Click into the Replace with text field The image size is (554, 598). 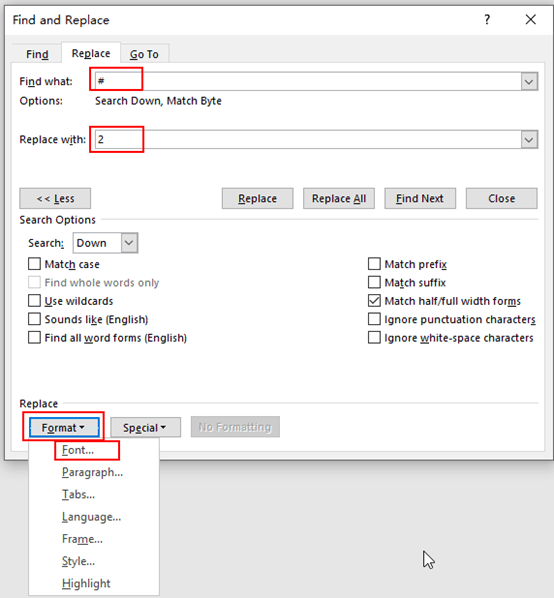[x=308, y=140]
